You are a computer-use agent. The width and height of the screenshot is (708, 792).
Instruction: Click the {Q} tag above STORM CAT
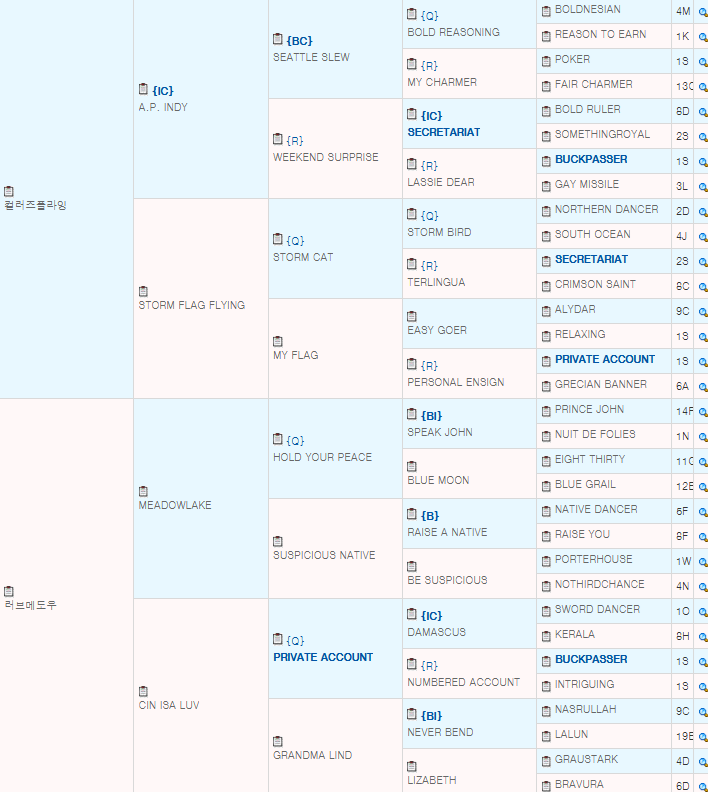coord(295,241)
